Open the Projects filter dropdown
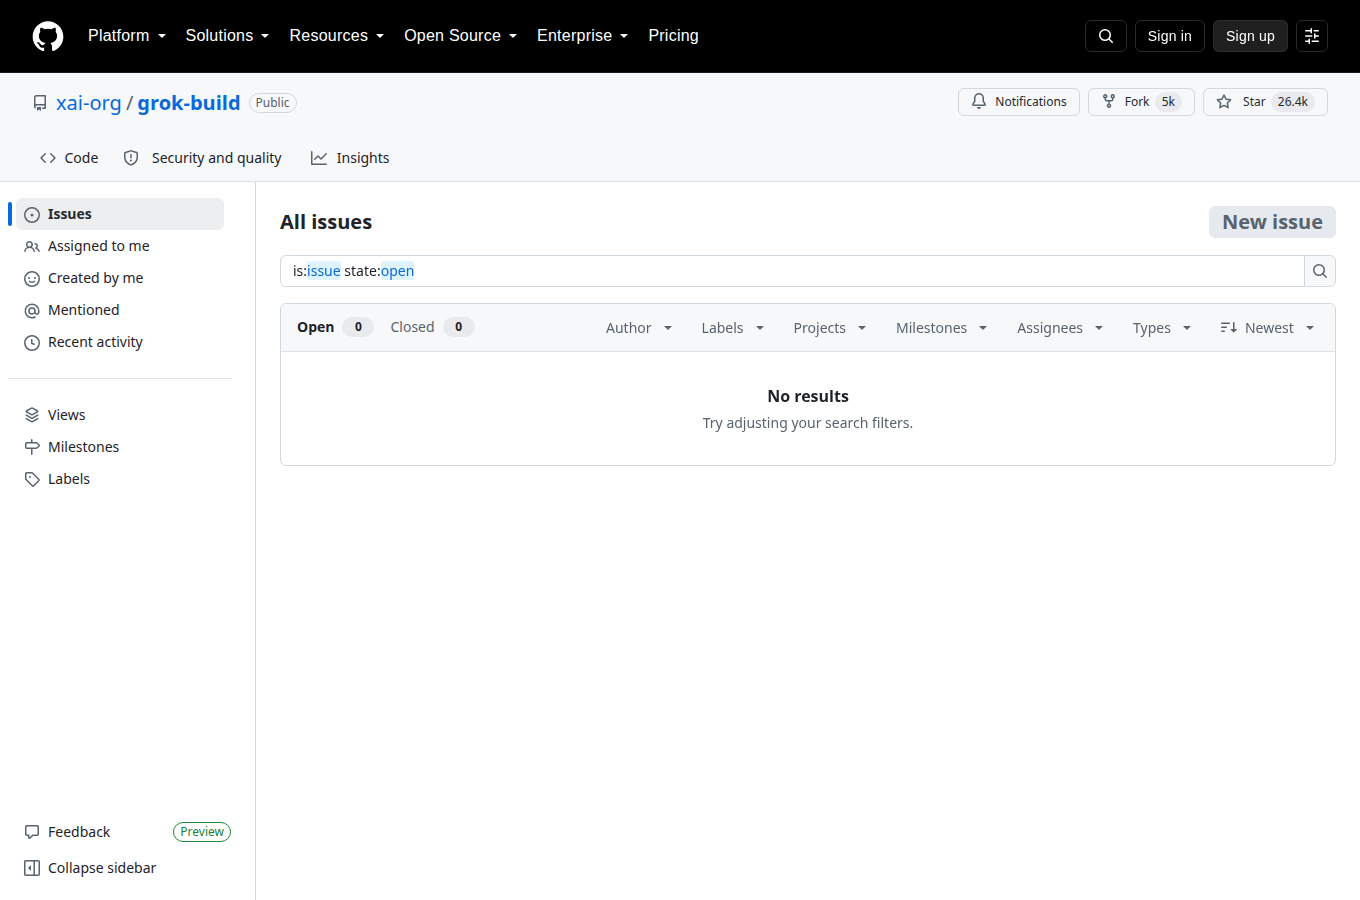Screen dimensions: 1360x900 (x=830, y=328)
